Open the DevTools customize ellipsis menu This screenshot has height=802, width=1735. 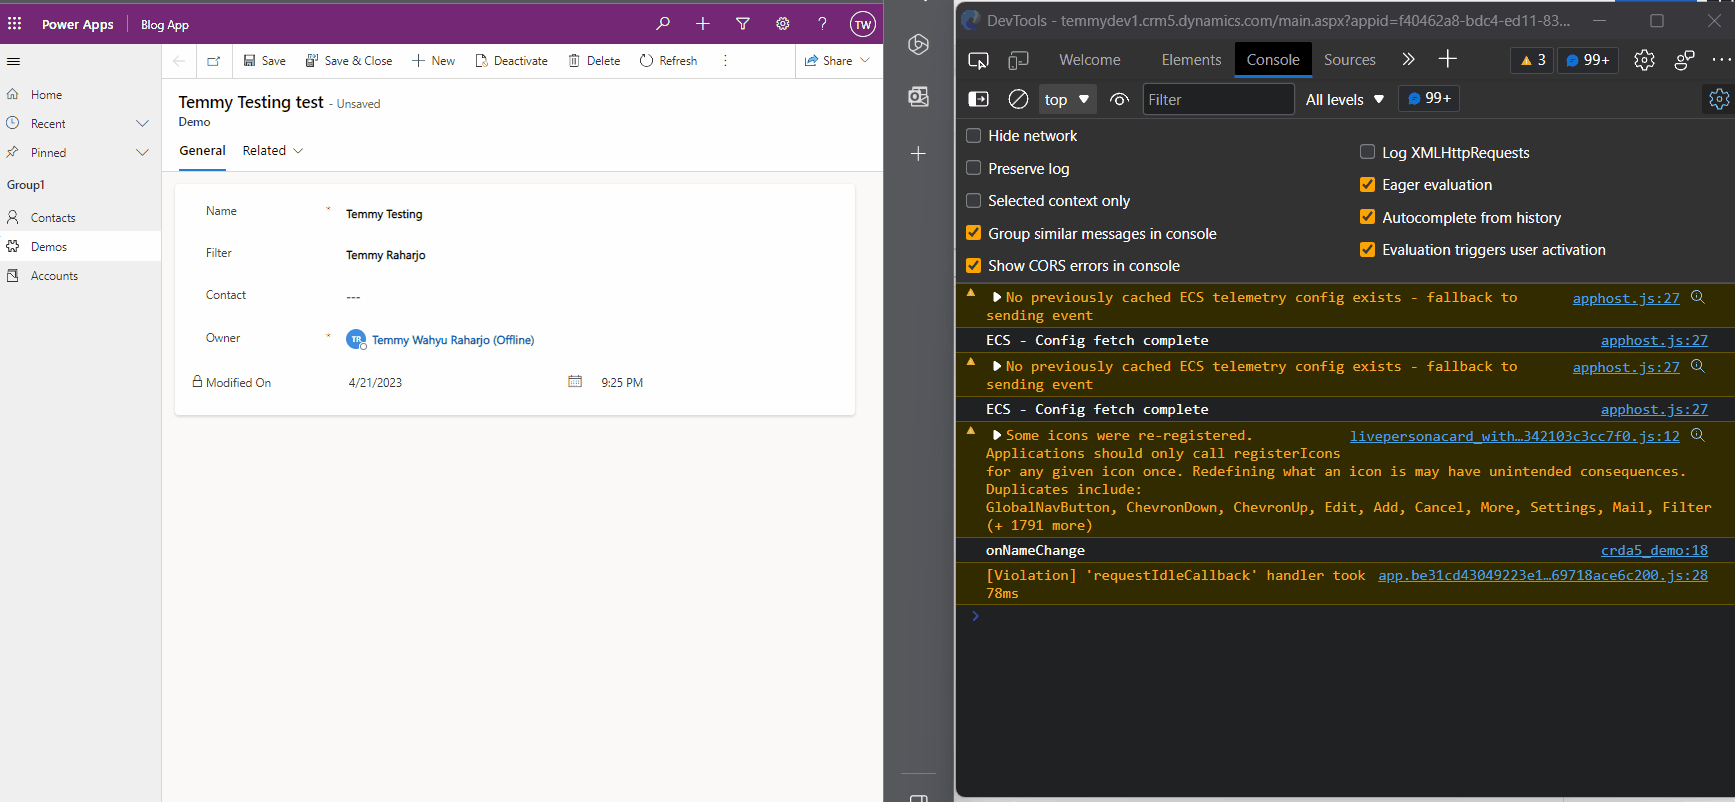[1721, 60]
